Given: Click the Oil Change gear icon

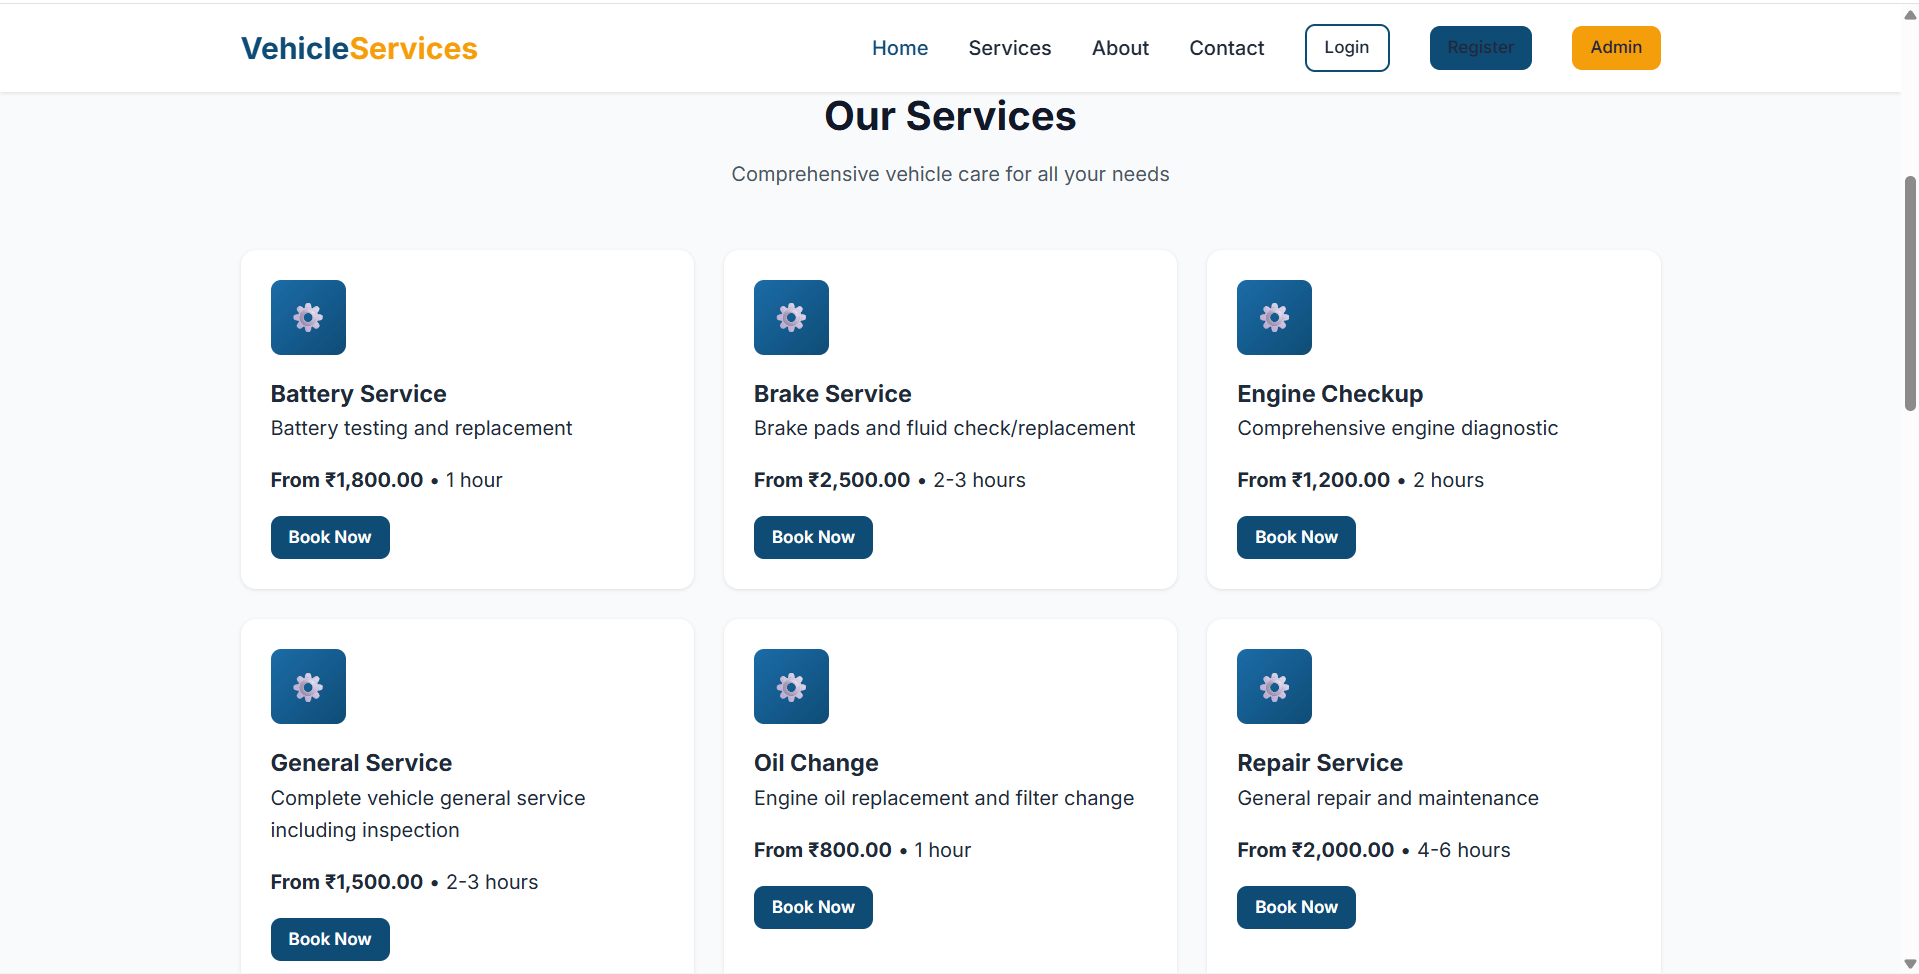Looking at the screenshot, I should coord(791,686).
